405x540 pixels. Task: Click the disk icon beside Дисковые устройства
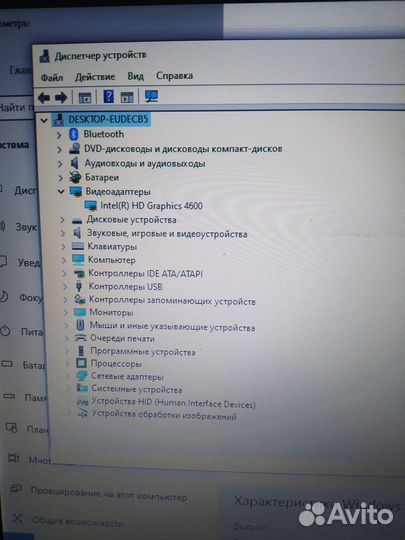click(x=77, y=220)
